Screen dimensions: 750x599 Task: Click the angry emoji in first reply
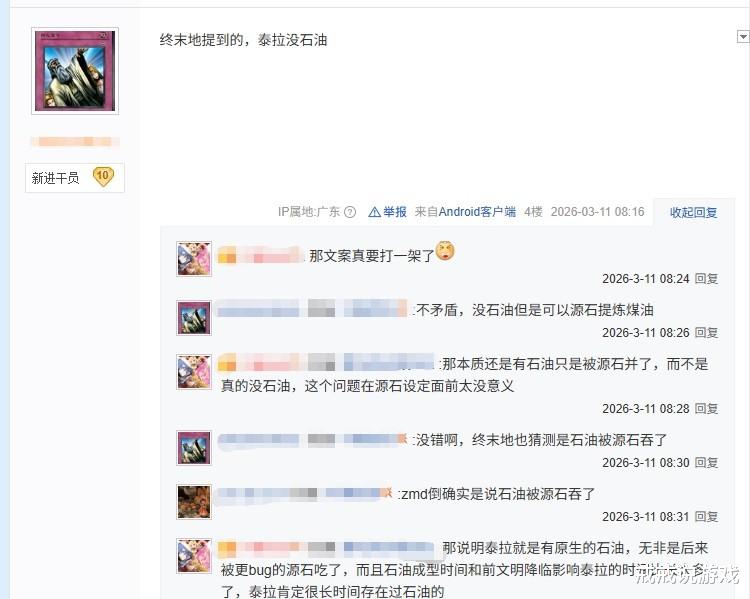pyautogui.click(x=445, y=251)
